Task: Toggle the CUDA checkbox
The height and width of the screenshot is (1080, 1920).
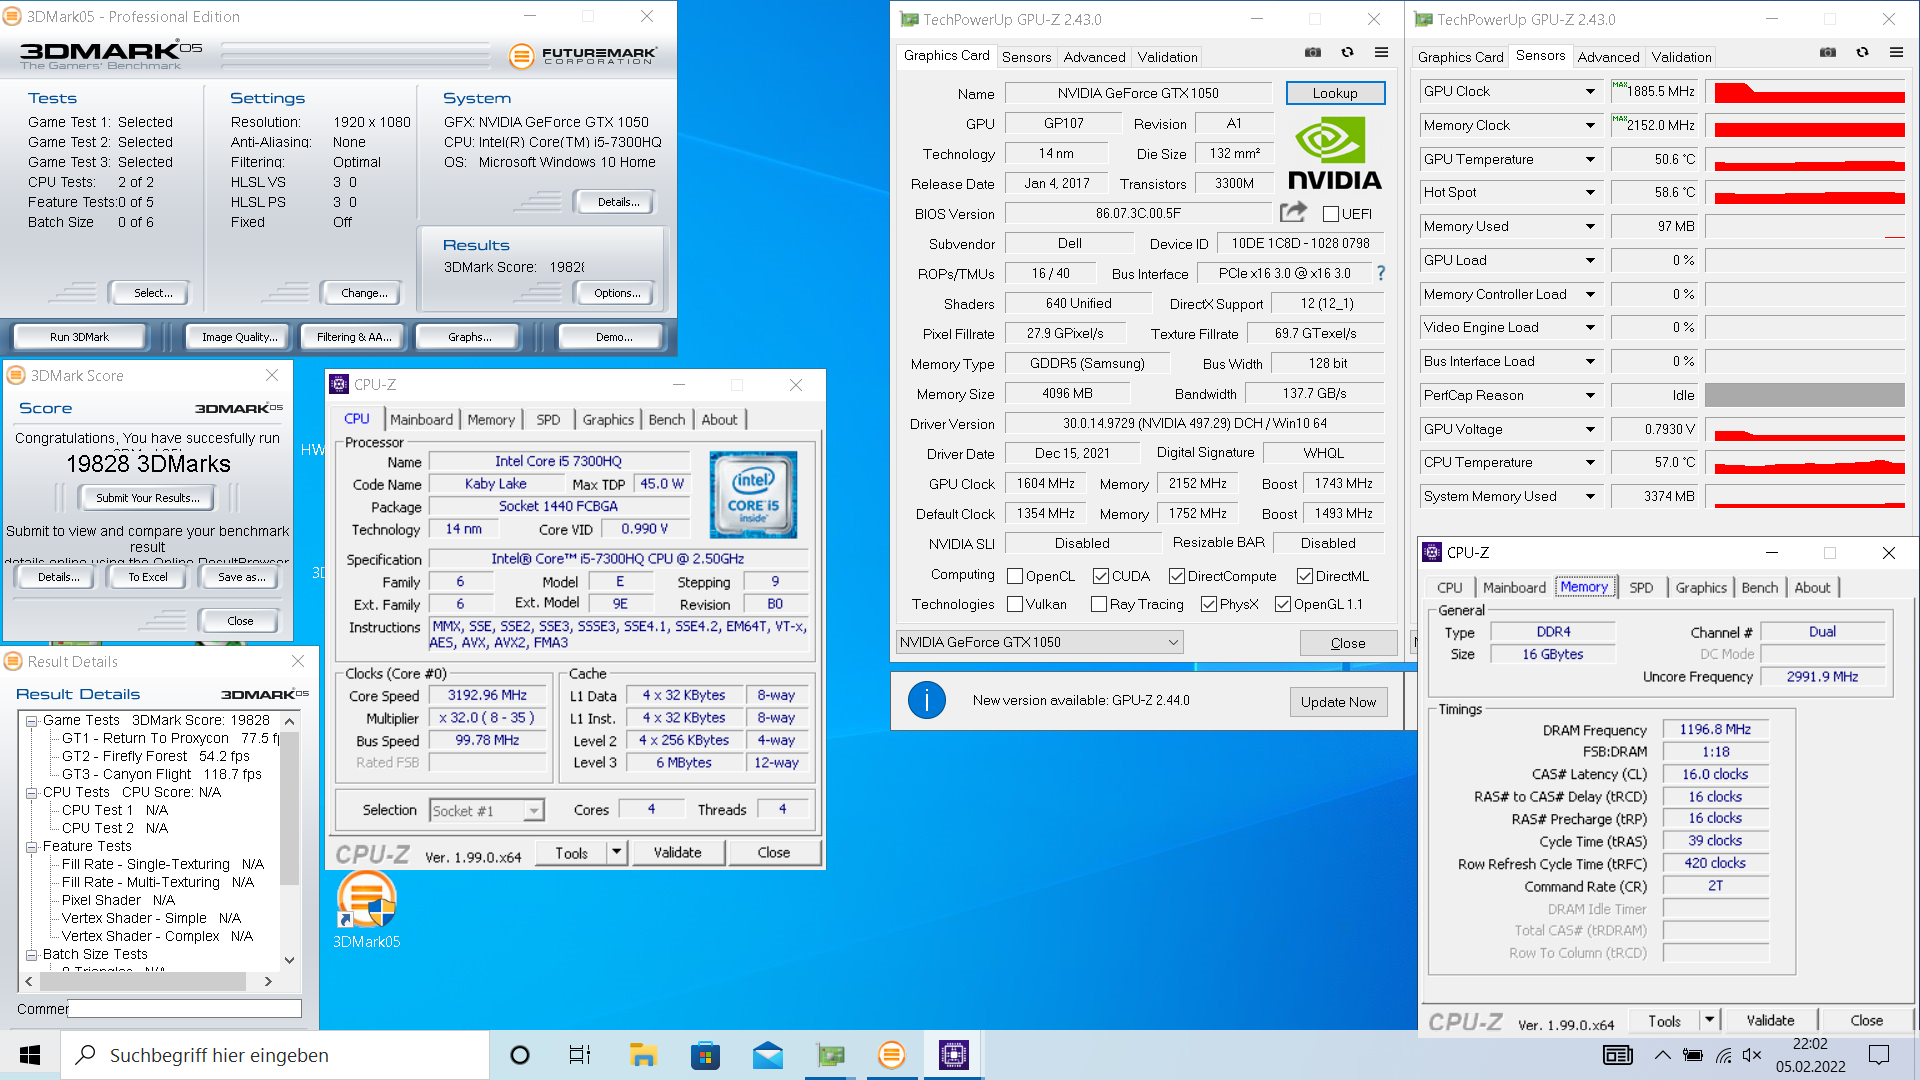Action: (1101, 576)
